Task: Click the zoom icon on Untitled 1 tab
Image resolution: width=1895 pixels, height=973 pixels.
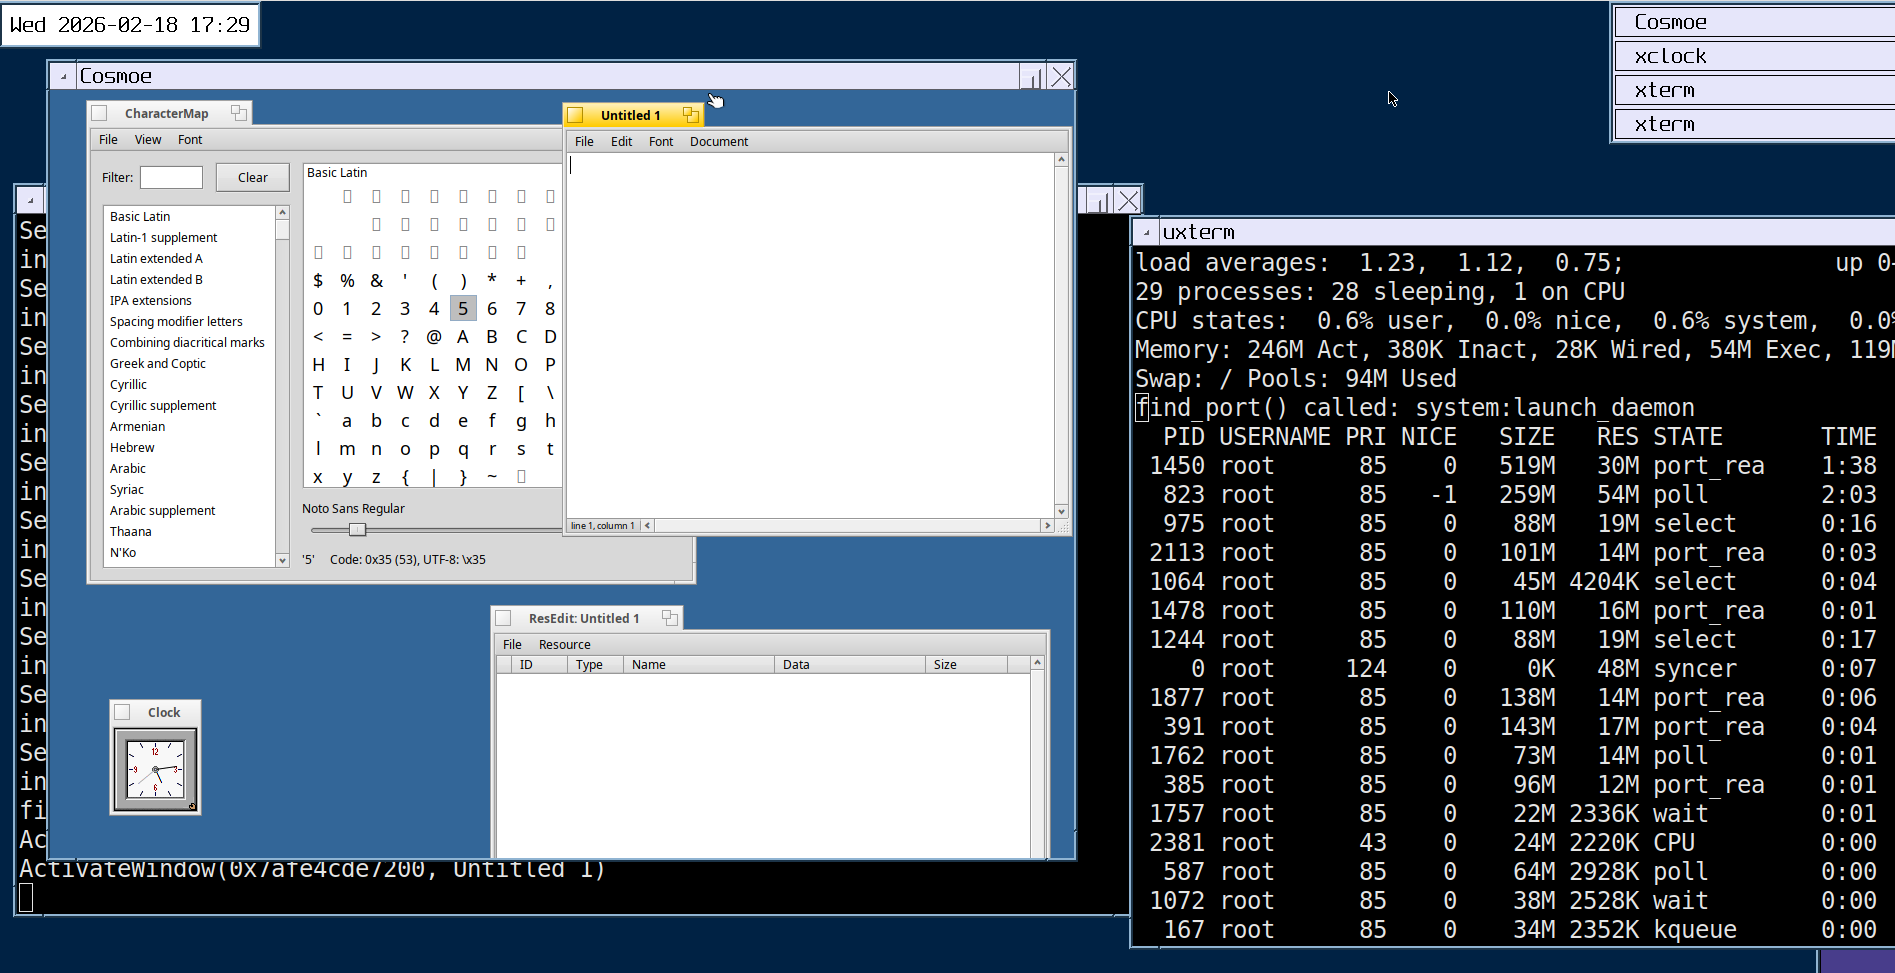Action: point(690,115)
